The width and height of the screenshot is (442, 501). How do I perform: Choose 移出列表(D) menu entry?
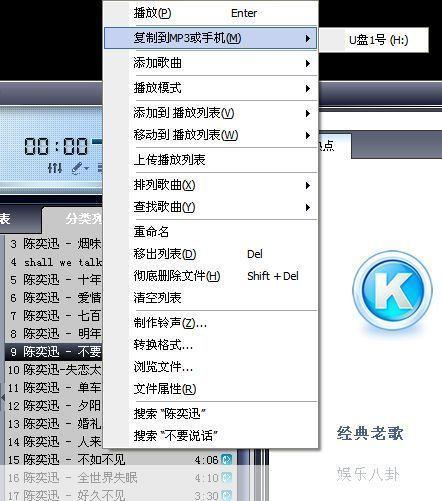[x=211, y=254]
